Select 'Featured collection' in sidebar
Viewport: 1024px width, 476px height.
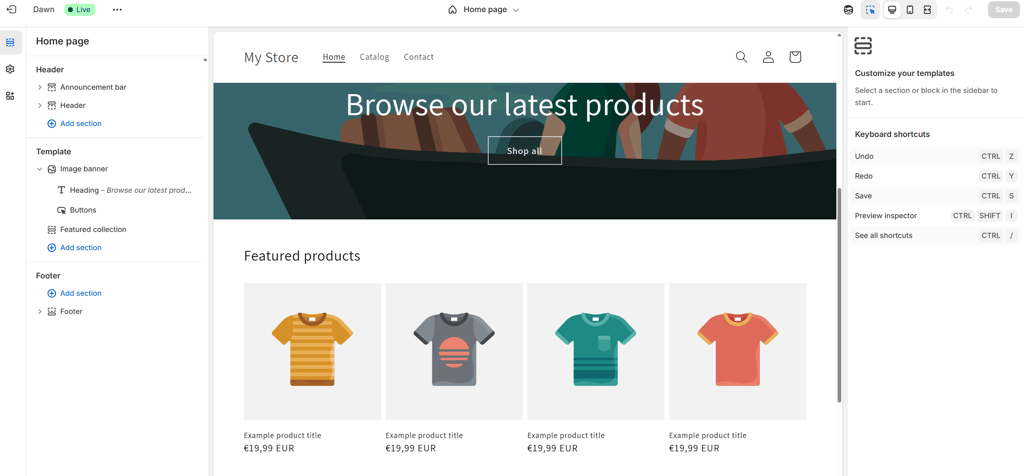coord(93,230)
